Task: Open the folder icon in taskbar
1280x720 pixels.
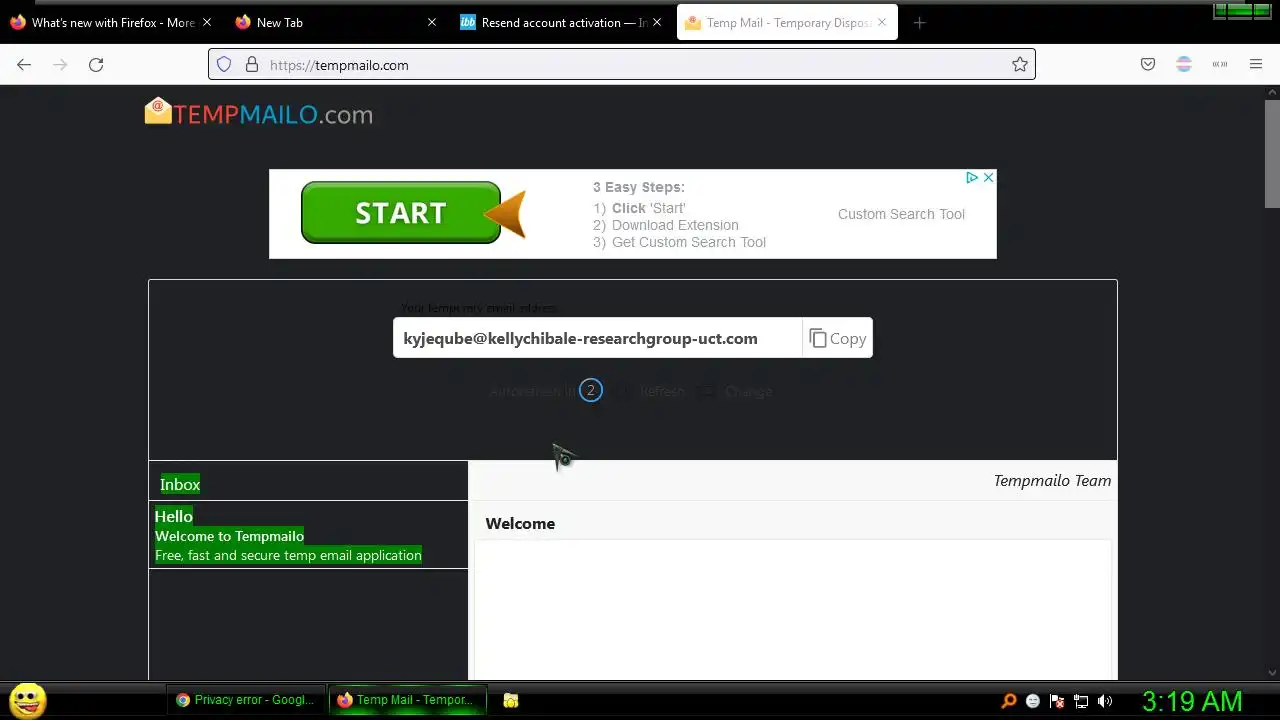Action: click(511, 701)
